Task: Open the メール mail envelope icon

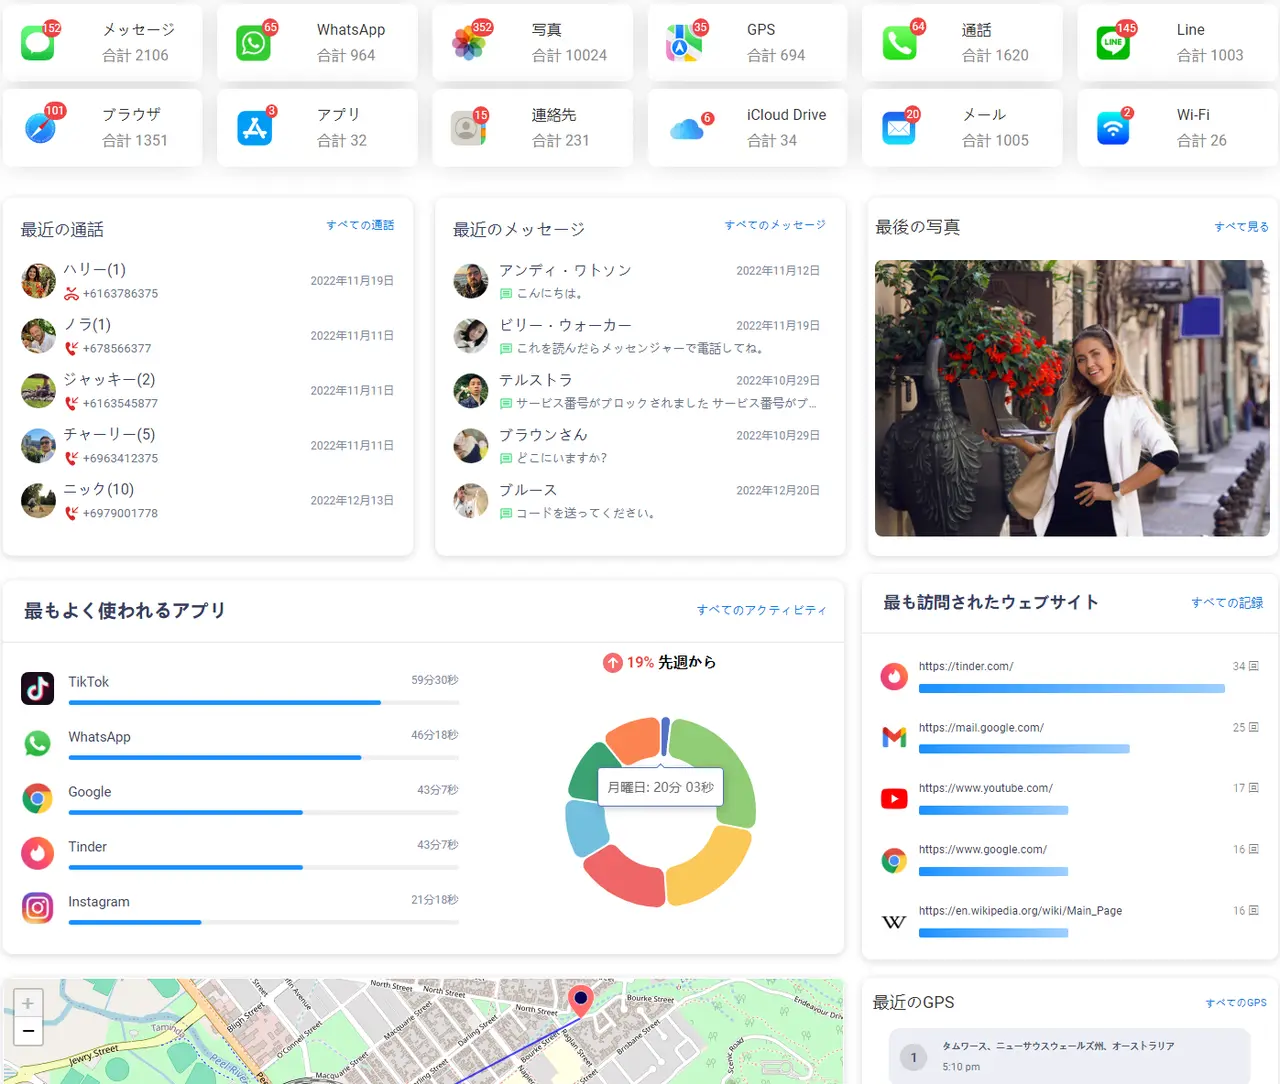Action: [x=899, y=128]
